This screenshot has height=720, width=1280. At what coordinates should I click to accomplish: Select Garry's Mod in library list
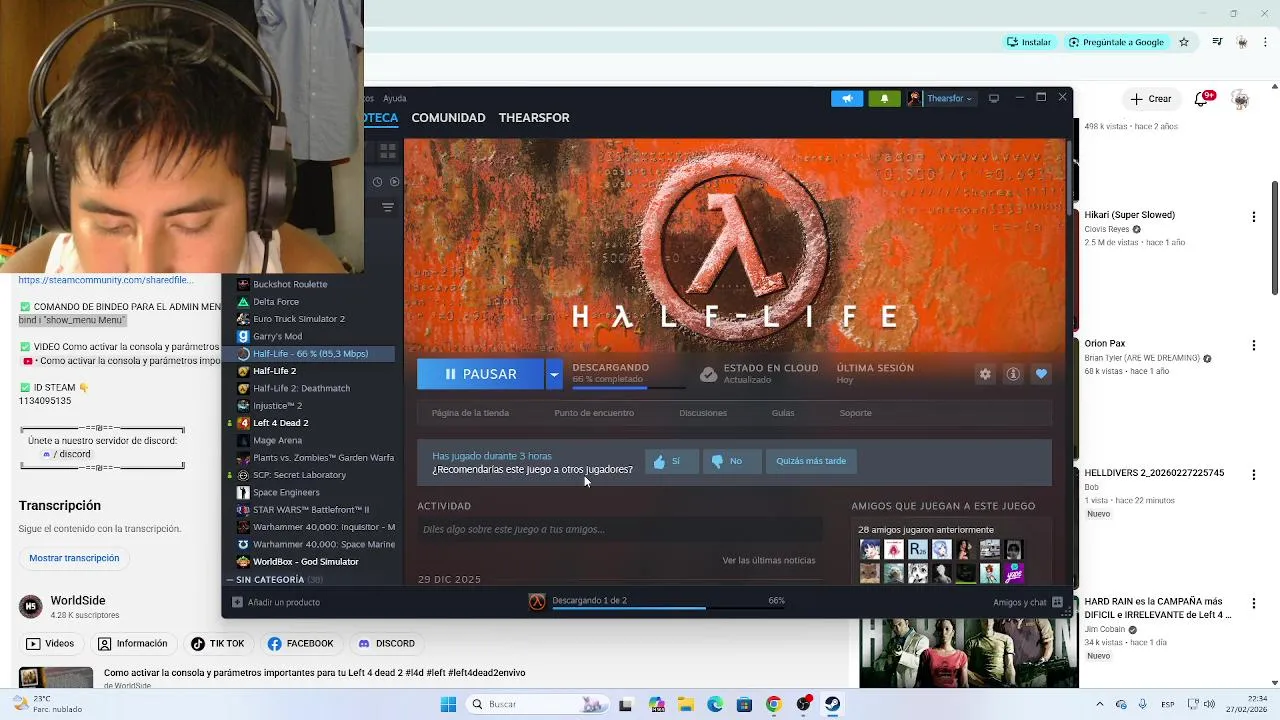click(x=277, y=336)
